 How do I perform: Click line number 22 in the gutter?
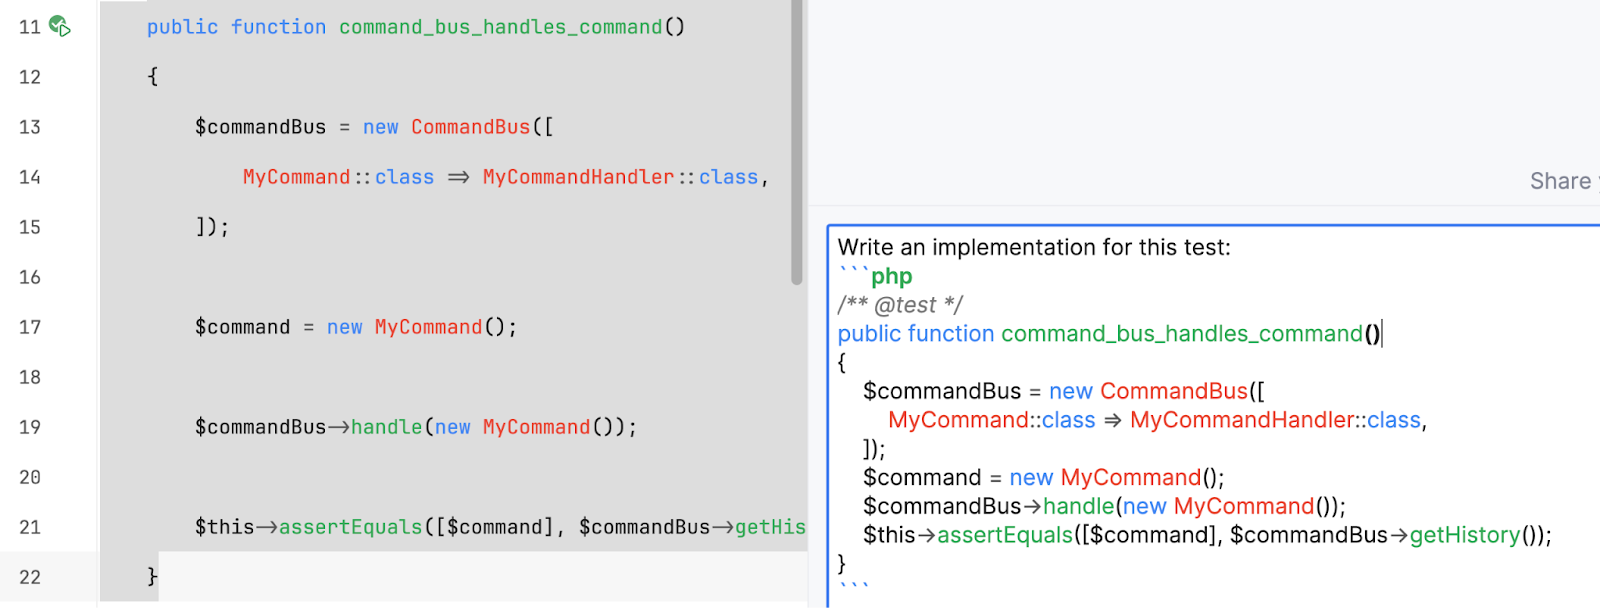(30, 577)
